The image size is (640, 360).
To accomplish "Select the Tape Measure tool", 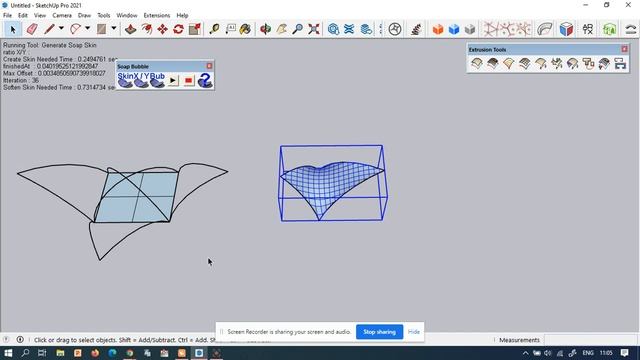I will click(x=214, y=29).
